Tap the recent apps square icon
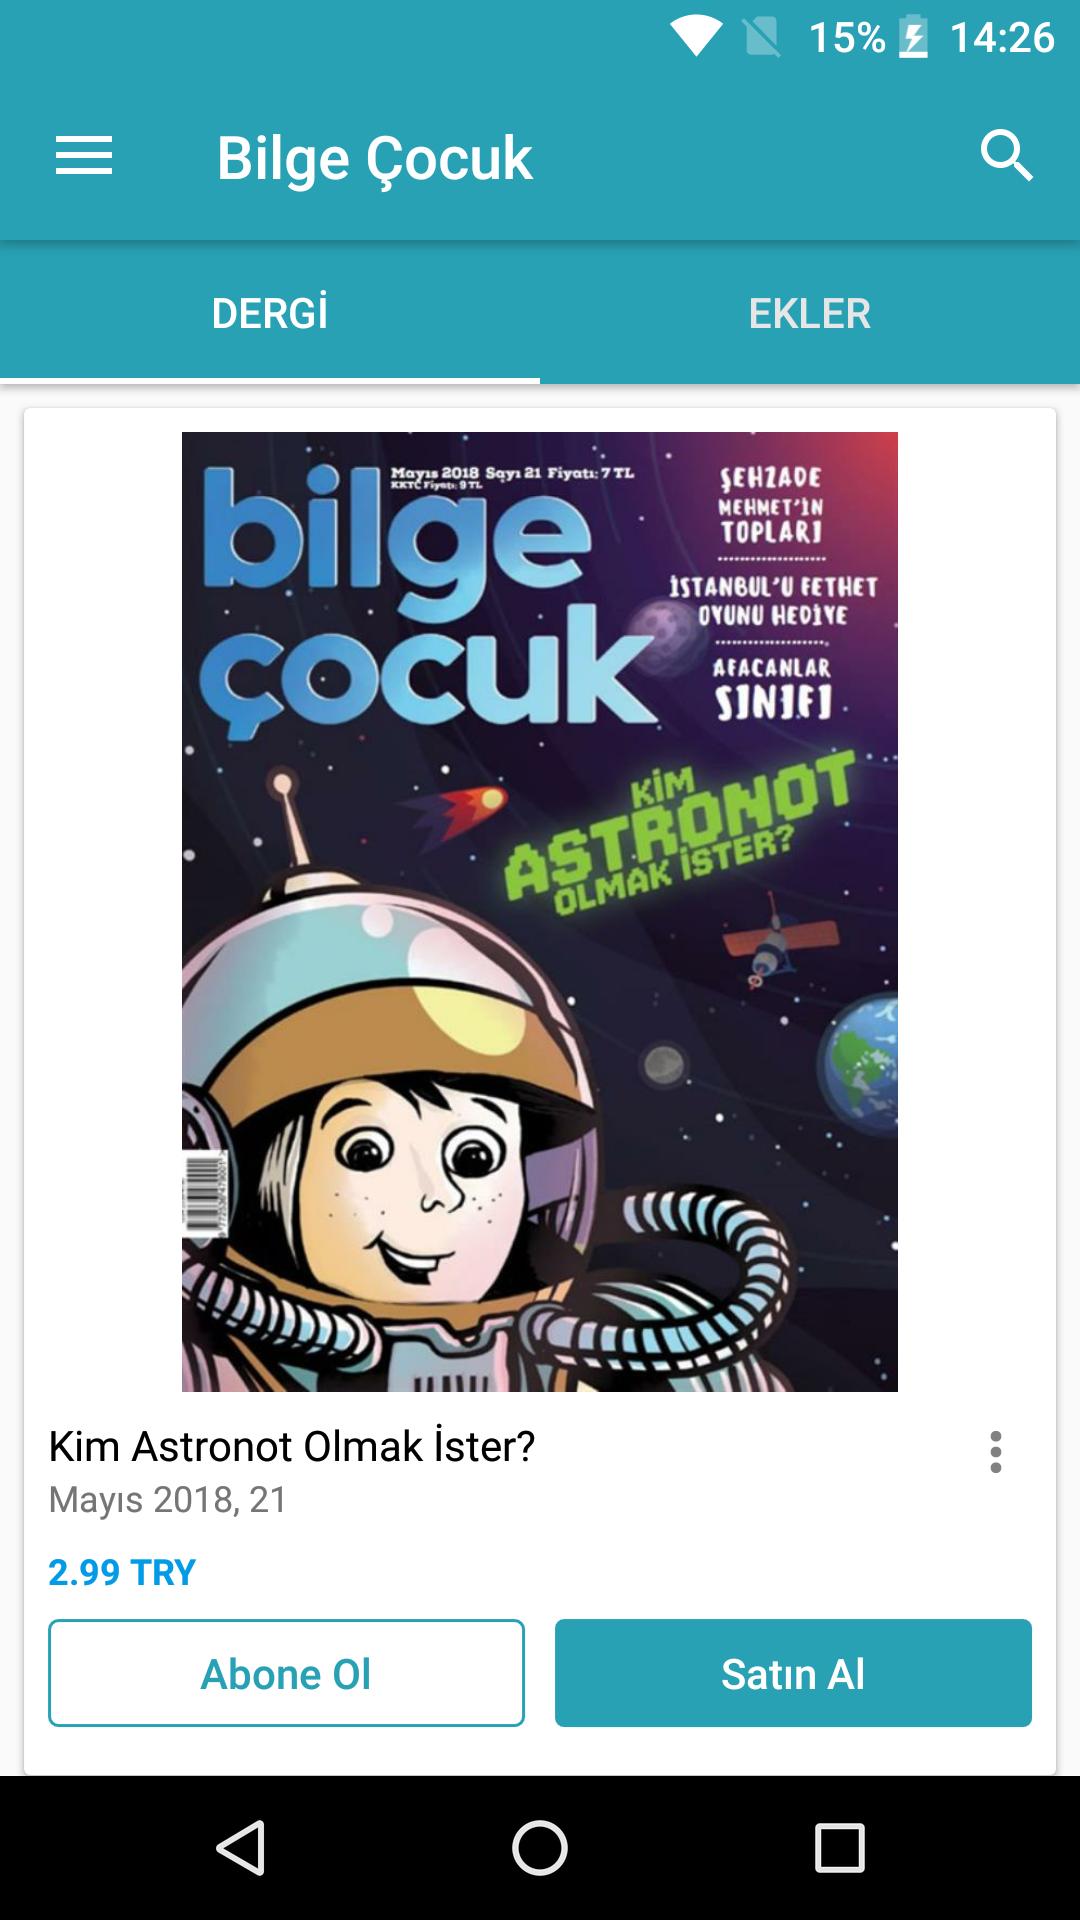The height and width of the screenshot is (1920, 1080). 839,1847
